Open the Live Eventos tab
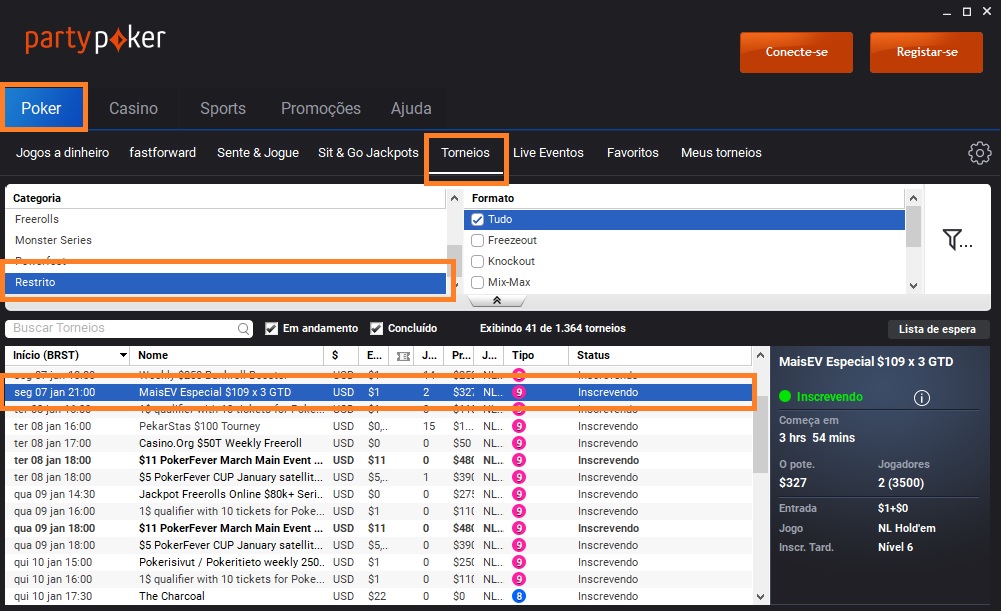This screenshot has height=611, width=1001. coord(548,153)
